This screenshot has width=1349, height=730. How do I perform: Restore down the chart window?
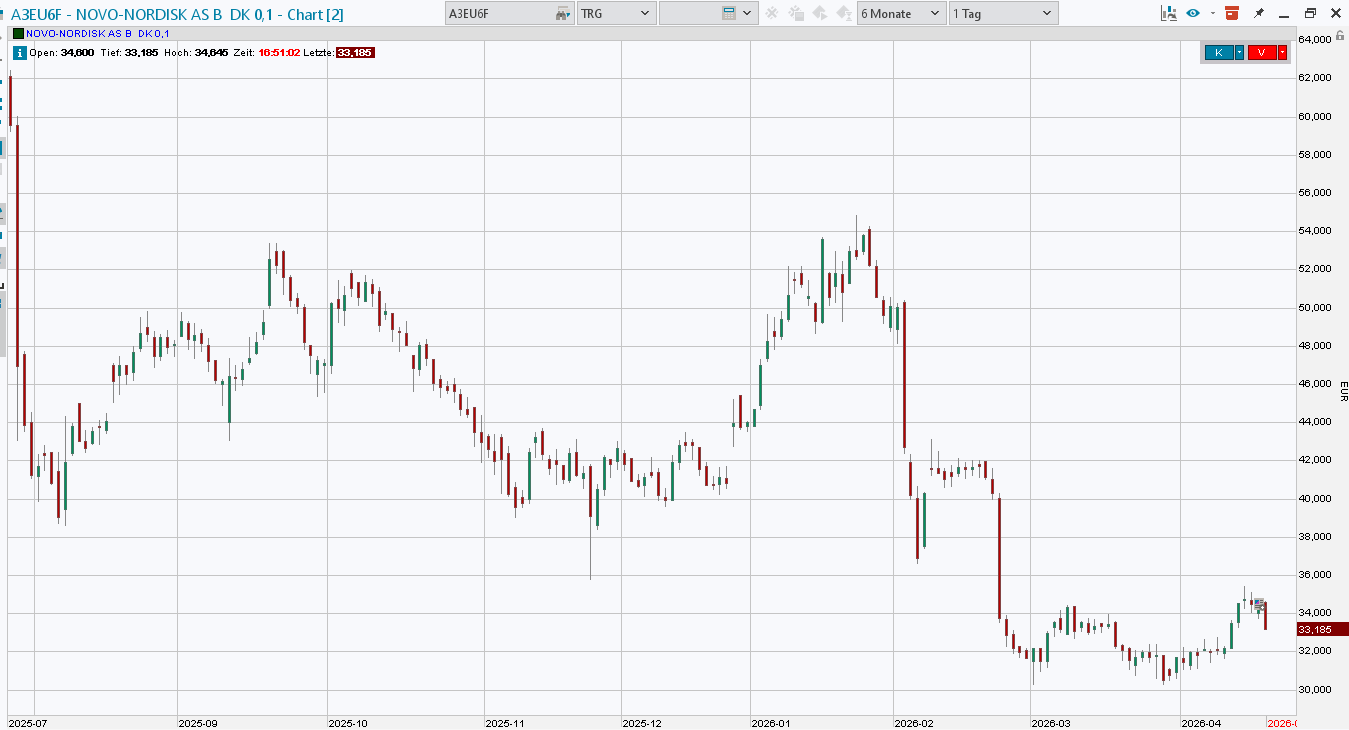coord(1310,13)
